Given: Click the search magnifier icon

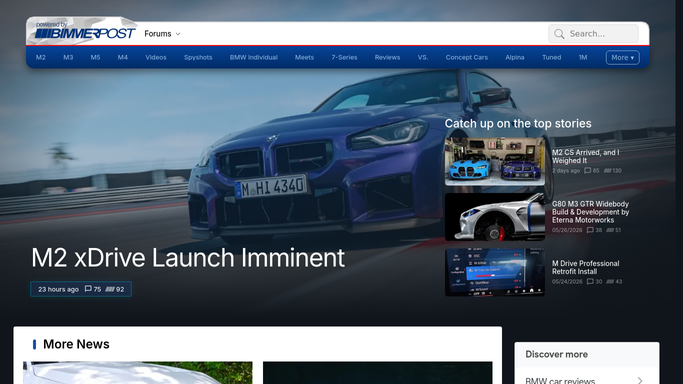Looking at the screenshot, I should pos(559,34).
